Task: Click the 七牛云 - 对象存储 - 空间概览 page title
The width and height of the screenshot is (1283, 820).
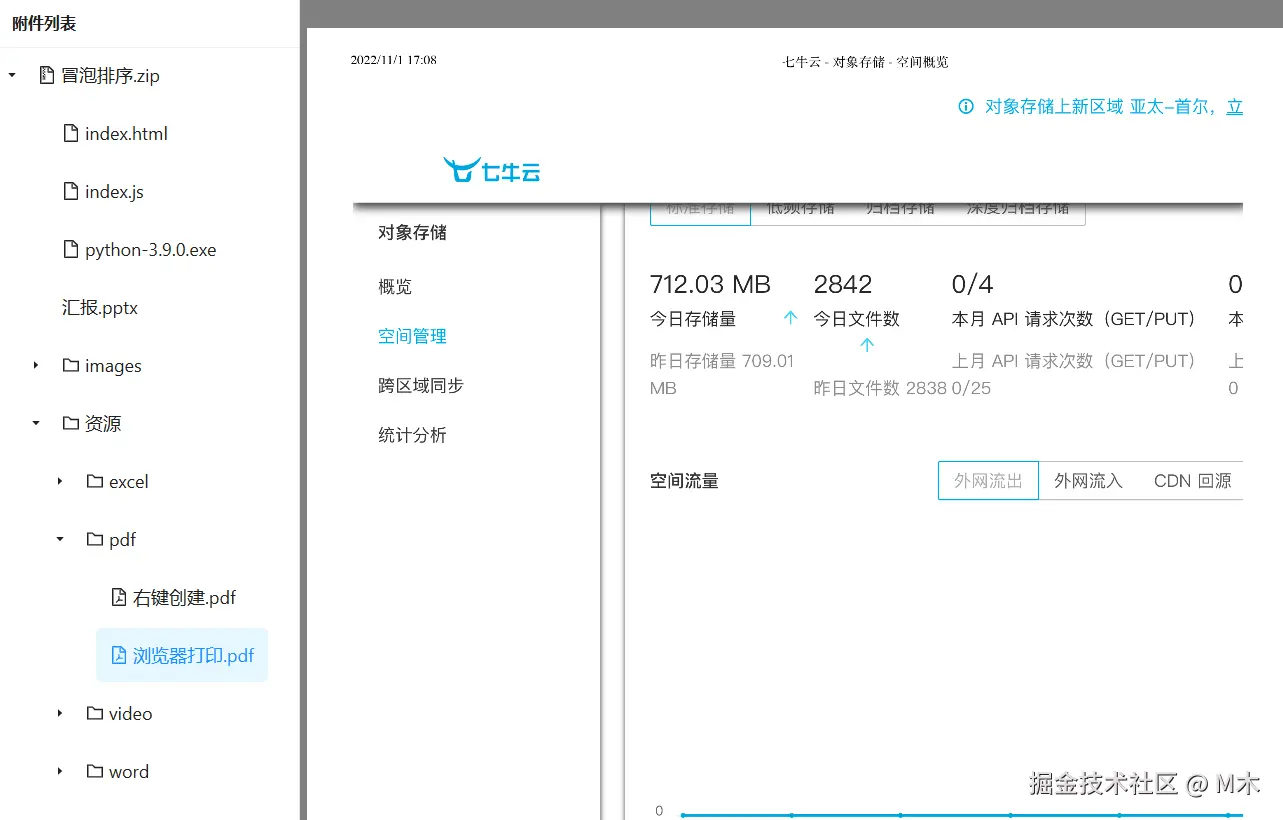Action: coord(865,61)
